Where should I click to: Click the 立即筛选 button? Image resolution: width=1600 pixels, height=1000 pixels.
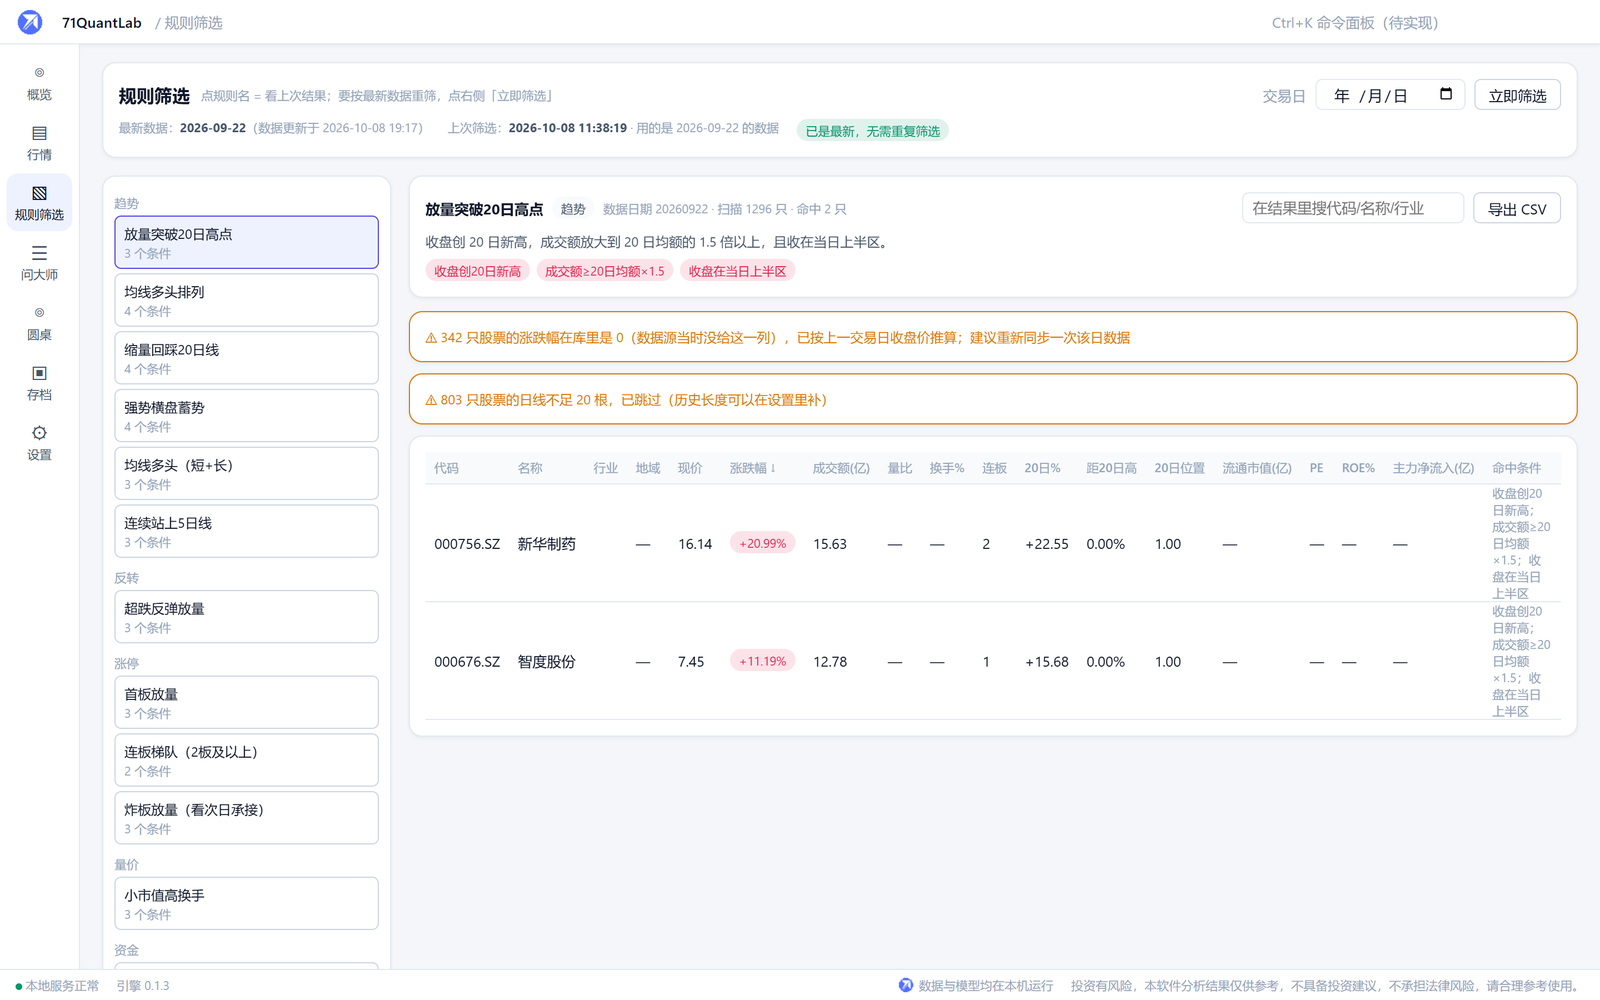click(x=1517, y=95)
